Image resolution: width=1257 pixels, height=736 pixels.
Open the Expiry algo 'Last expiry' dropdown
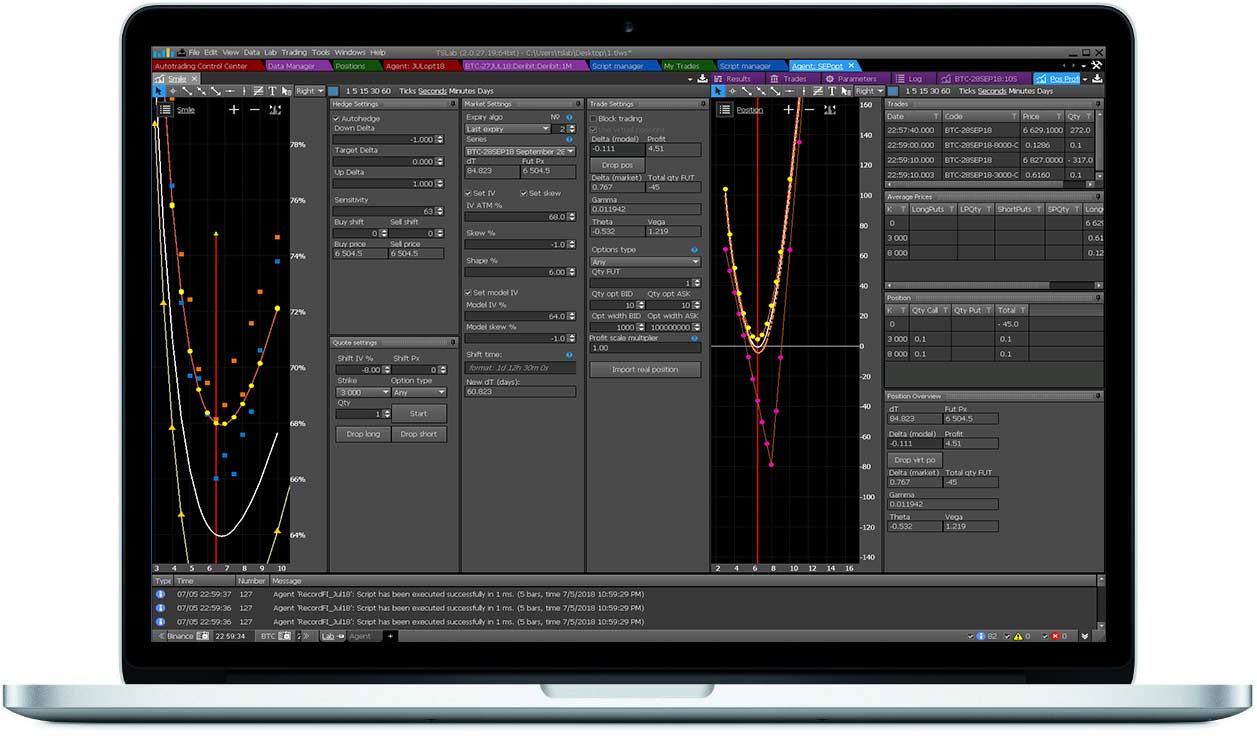pyautogui.click(x=509, y=129)
